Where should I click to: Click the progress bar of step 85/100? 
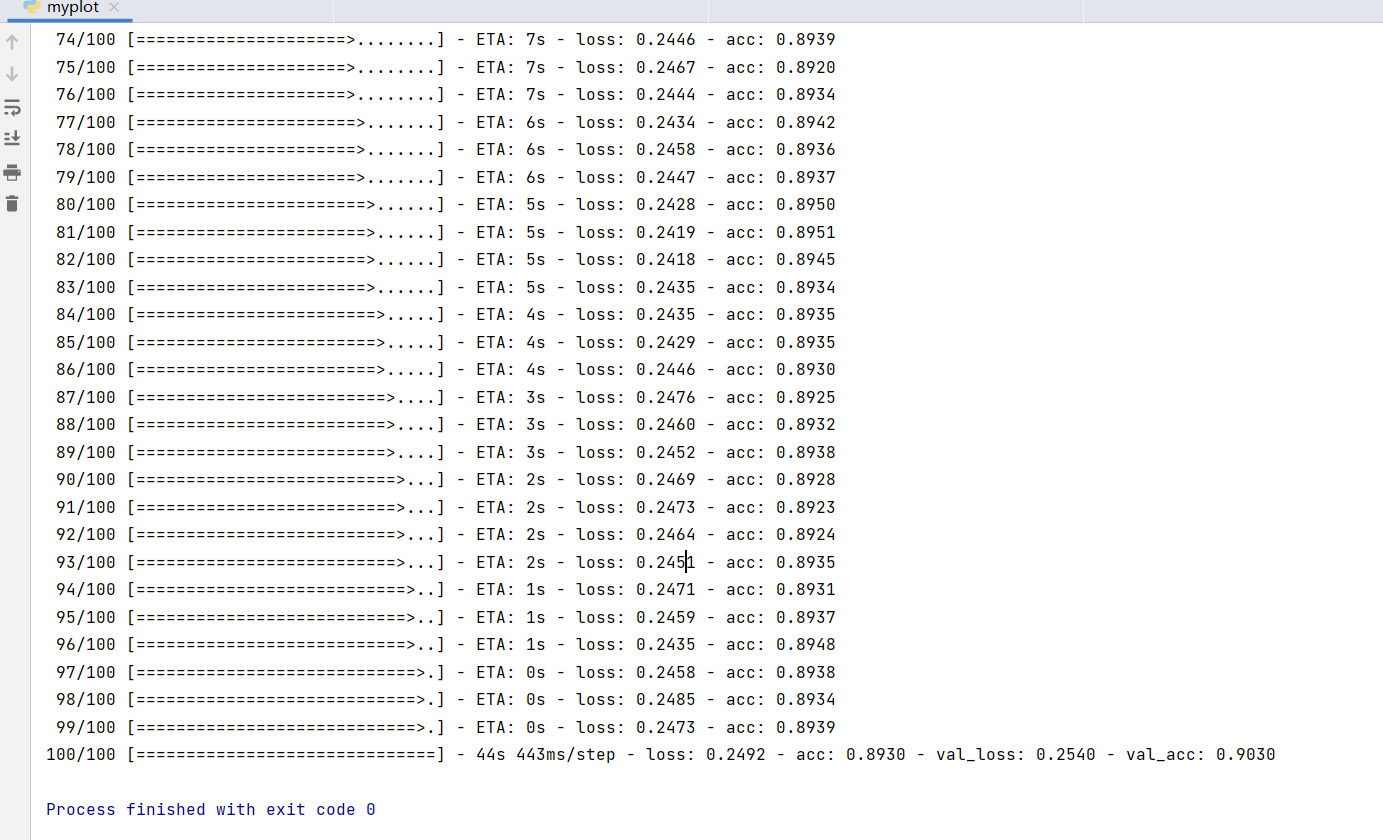286,343
